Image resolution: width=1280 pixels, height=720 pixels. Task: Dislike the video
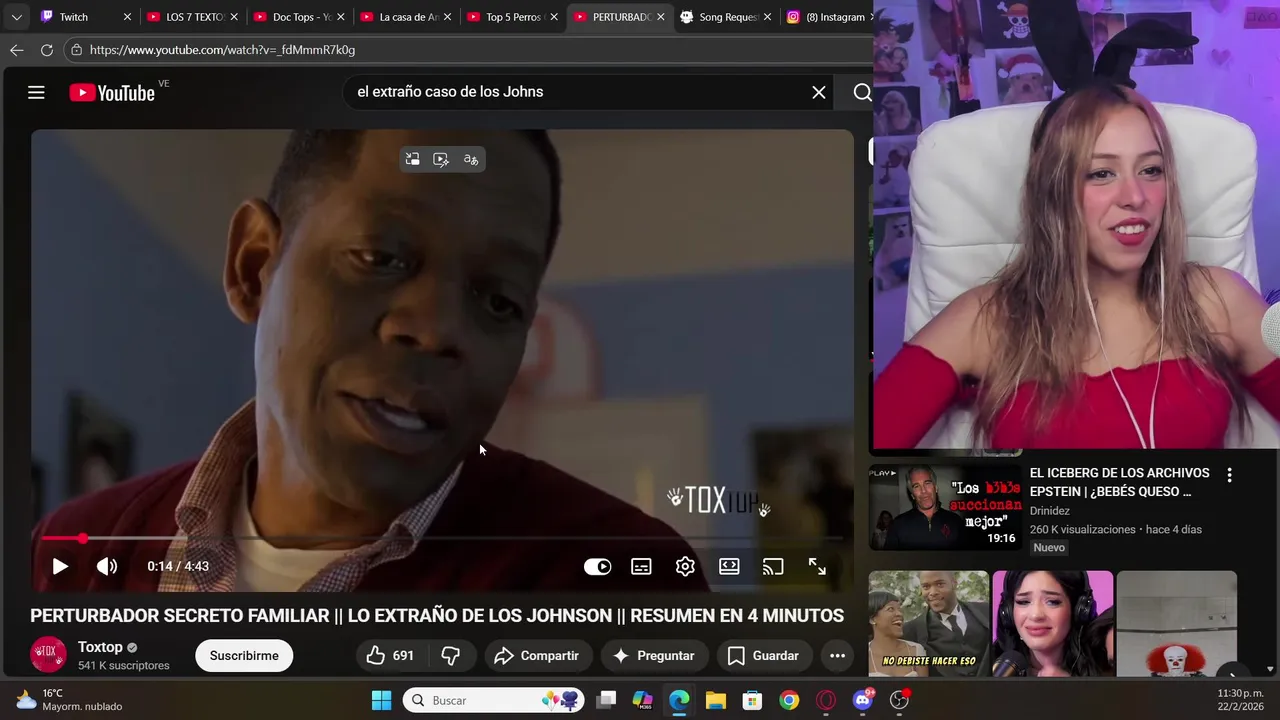[451, 656]
